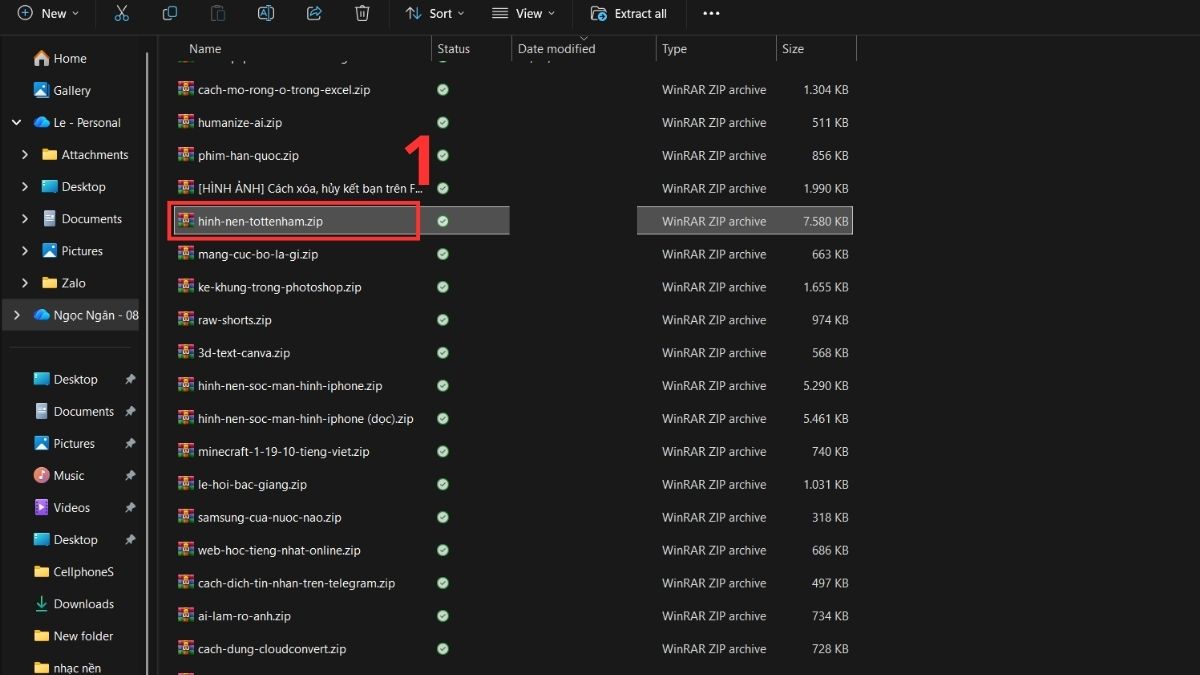This screenshot has height=675, width=1200.
Task: Click the Delete trash icon
Action: (x=362, y=14)
